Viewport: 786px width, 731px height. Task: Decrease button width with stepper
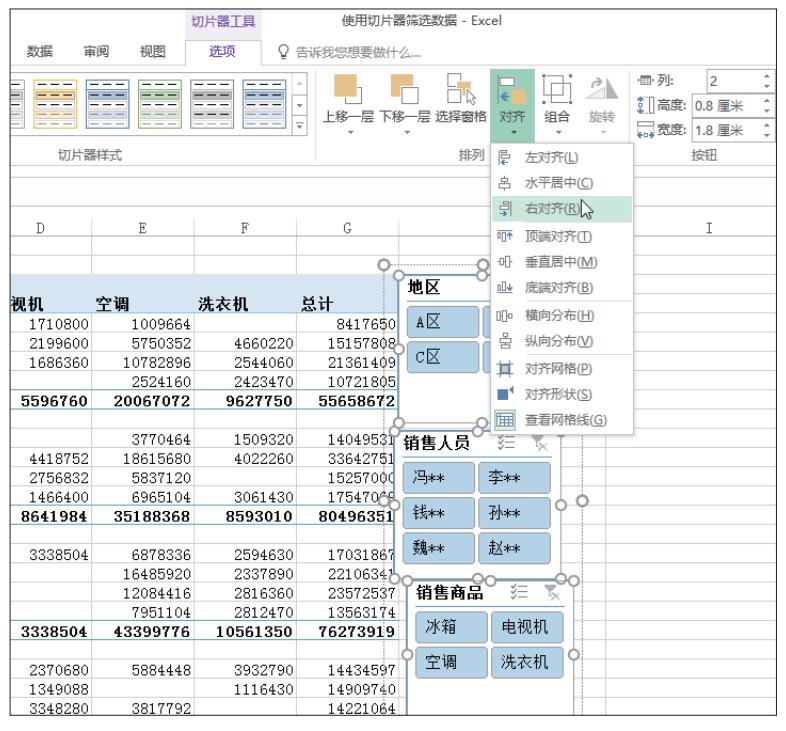click(x=766, y=135)
